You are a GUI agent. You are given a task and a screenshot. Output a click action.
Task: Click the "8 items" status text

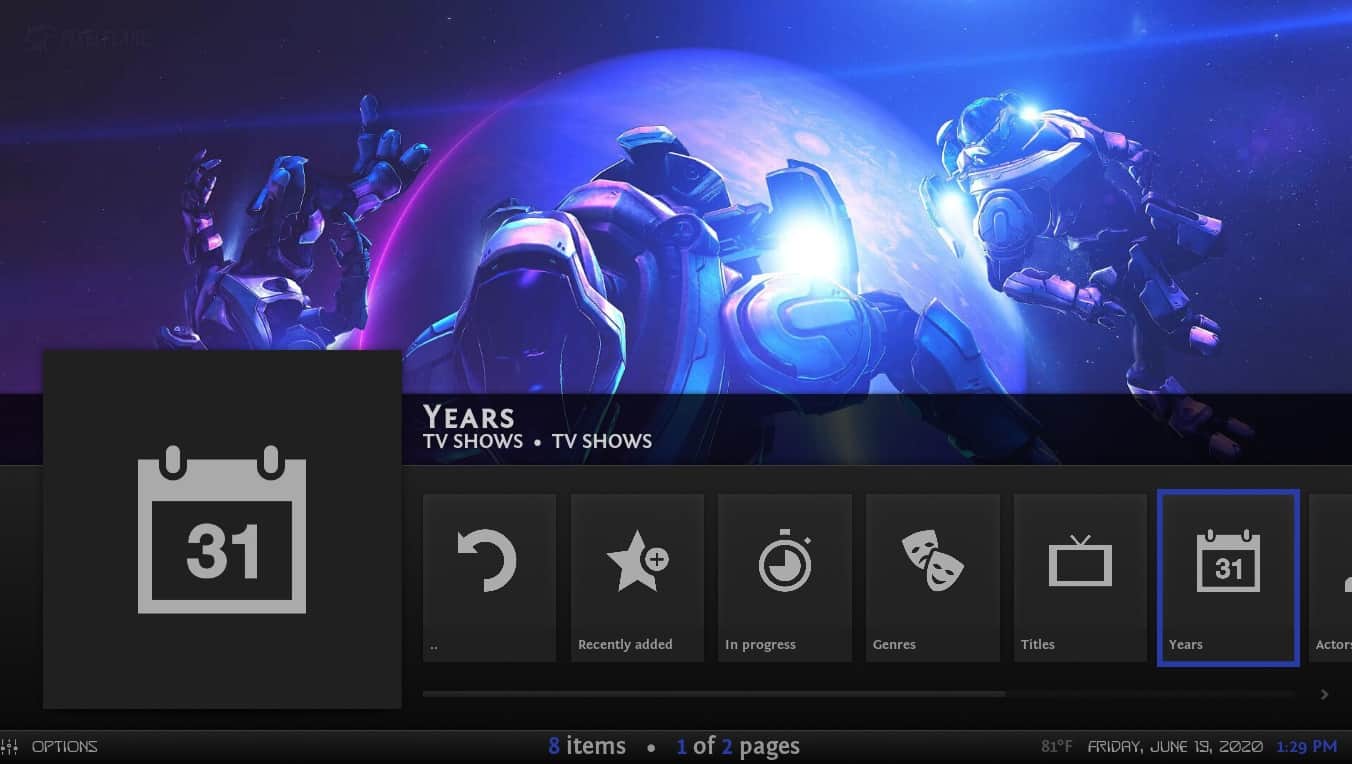[x=587, y=746]
